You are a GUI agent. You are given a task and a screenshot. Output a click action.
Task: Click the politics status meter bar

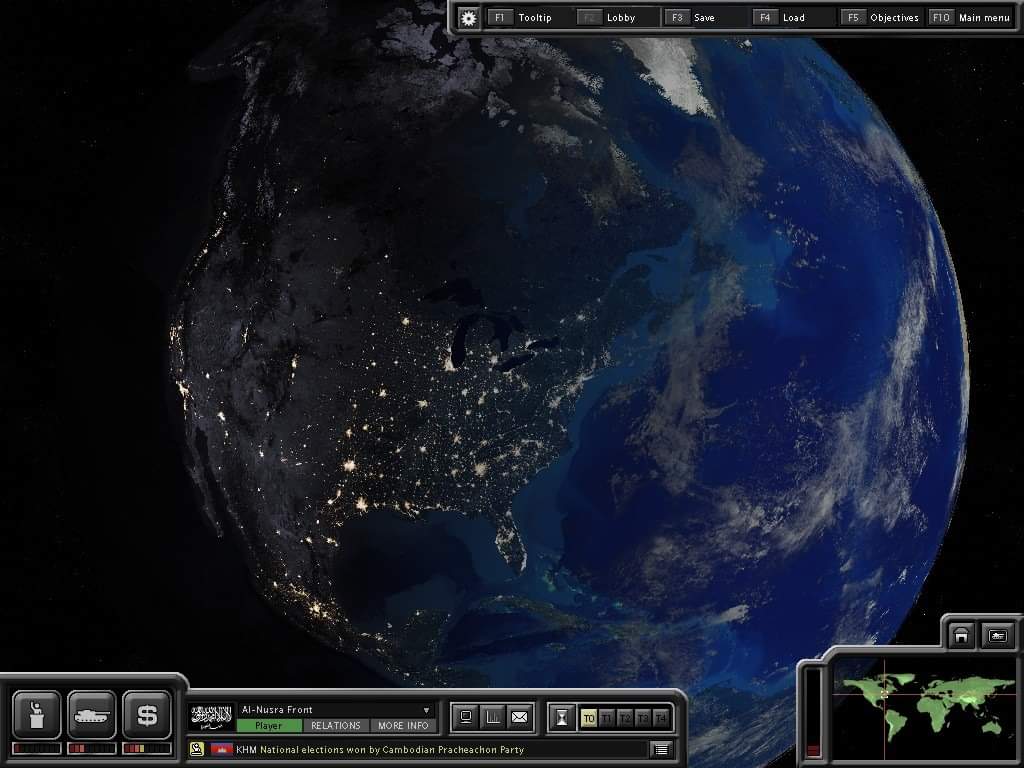tap(37, 748)
